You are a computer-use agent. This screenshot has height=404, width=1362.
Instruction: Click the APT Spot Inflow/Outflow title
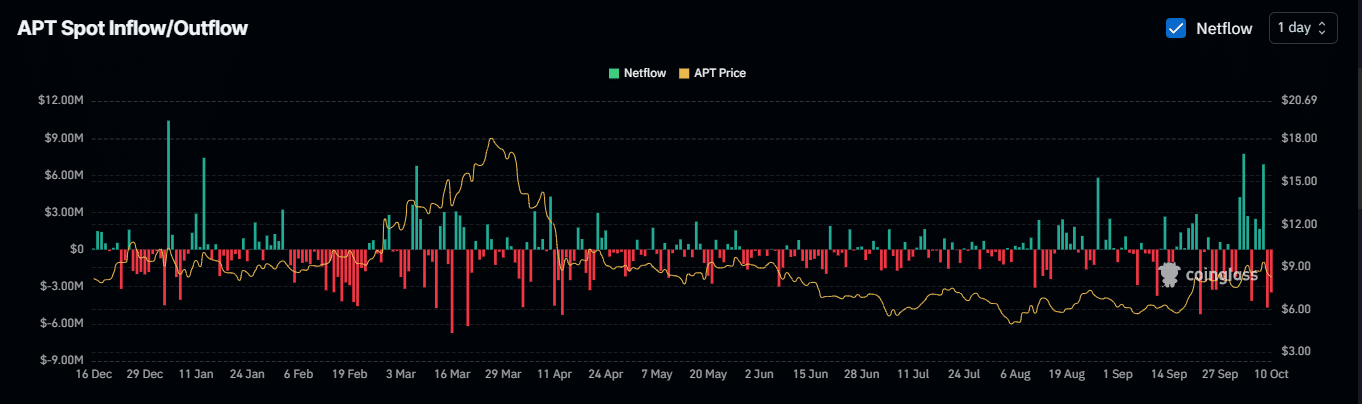click(x=132, y=28)
